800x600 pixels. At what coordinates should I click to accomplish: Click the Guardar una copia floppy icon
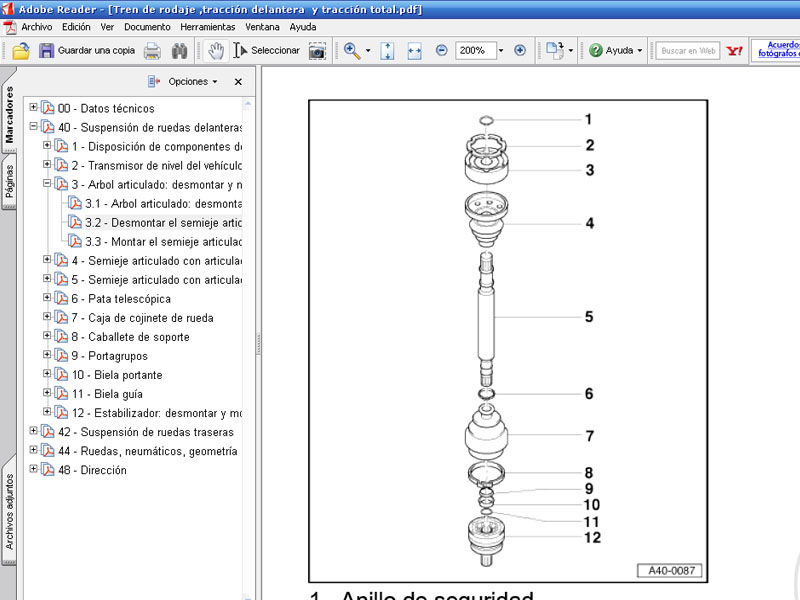point(46,51)
